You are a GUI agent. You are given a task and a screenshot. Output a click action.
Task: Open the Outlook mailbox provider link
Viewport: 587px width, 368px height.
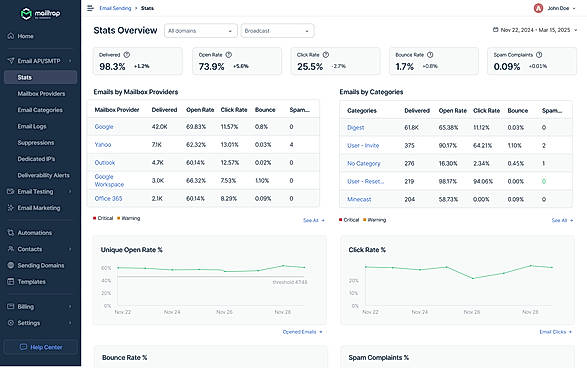tap(105, 162)
